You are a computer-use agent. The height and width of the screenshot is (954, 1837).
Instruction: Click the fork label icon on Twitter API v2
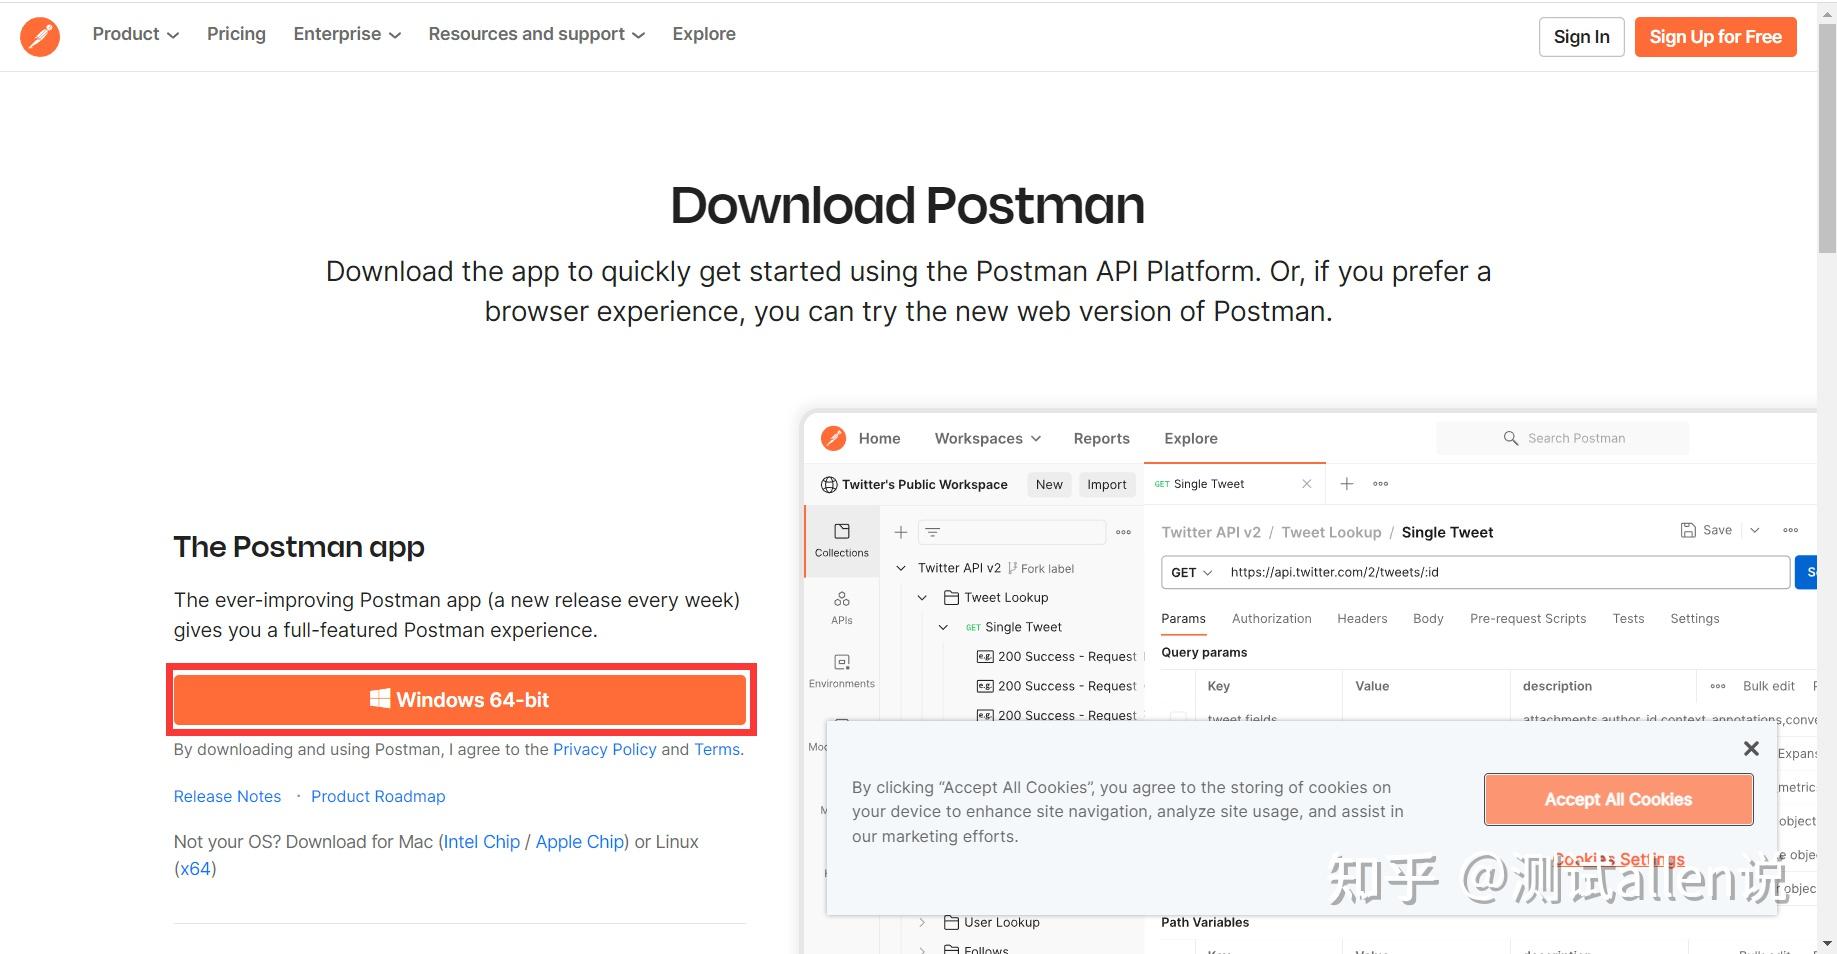tap(1012, 568)
